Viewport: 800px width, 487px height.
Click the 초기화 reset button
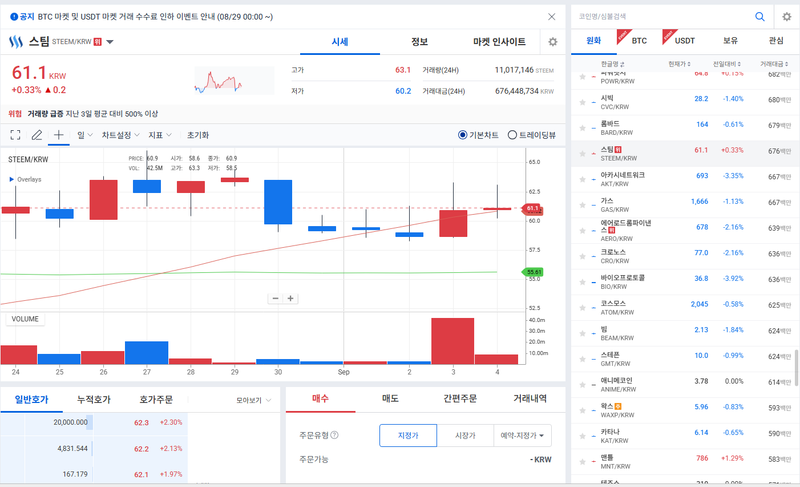click(198, 135)
